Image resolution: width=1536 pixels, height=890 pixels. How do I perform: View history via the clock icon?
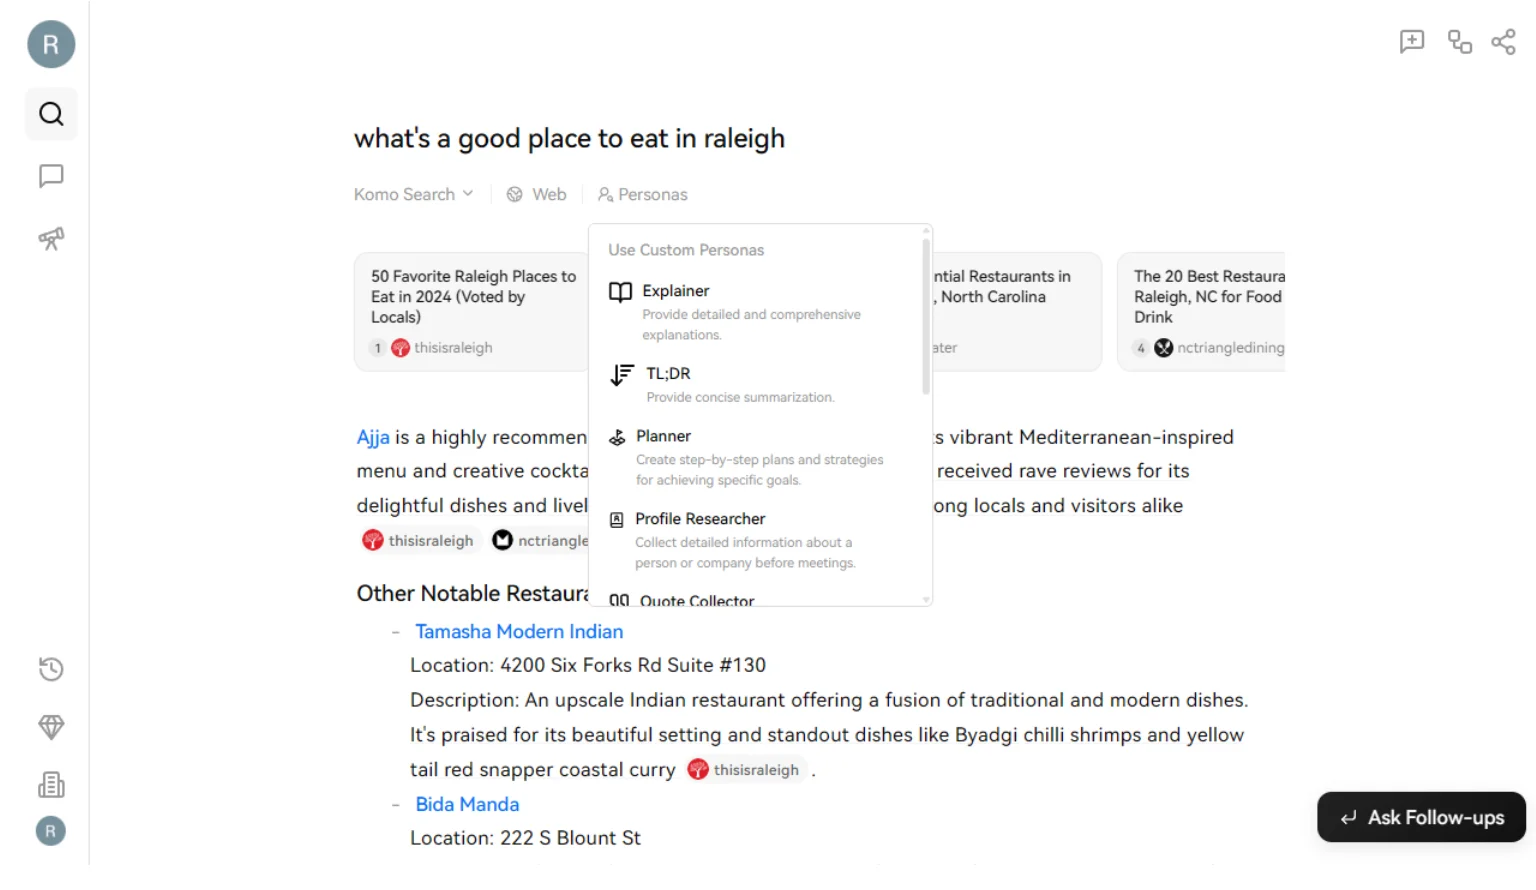[x=50, y=668]
